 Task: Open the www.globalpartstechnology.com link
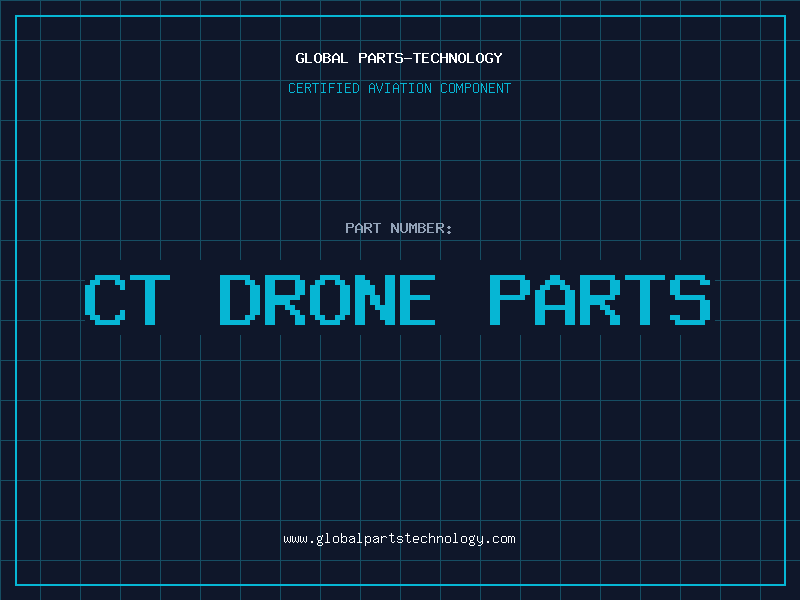pos(399,539)
